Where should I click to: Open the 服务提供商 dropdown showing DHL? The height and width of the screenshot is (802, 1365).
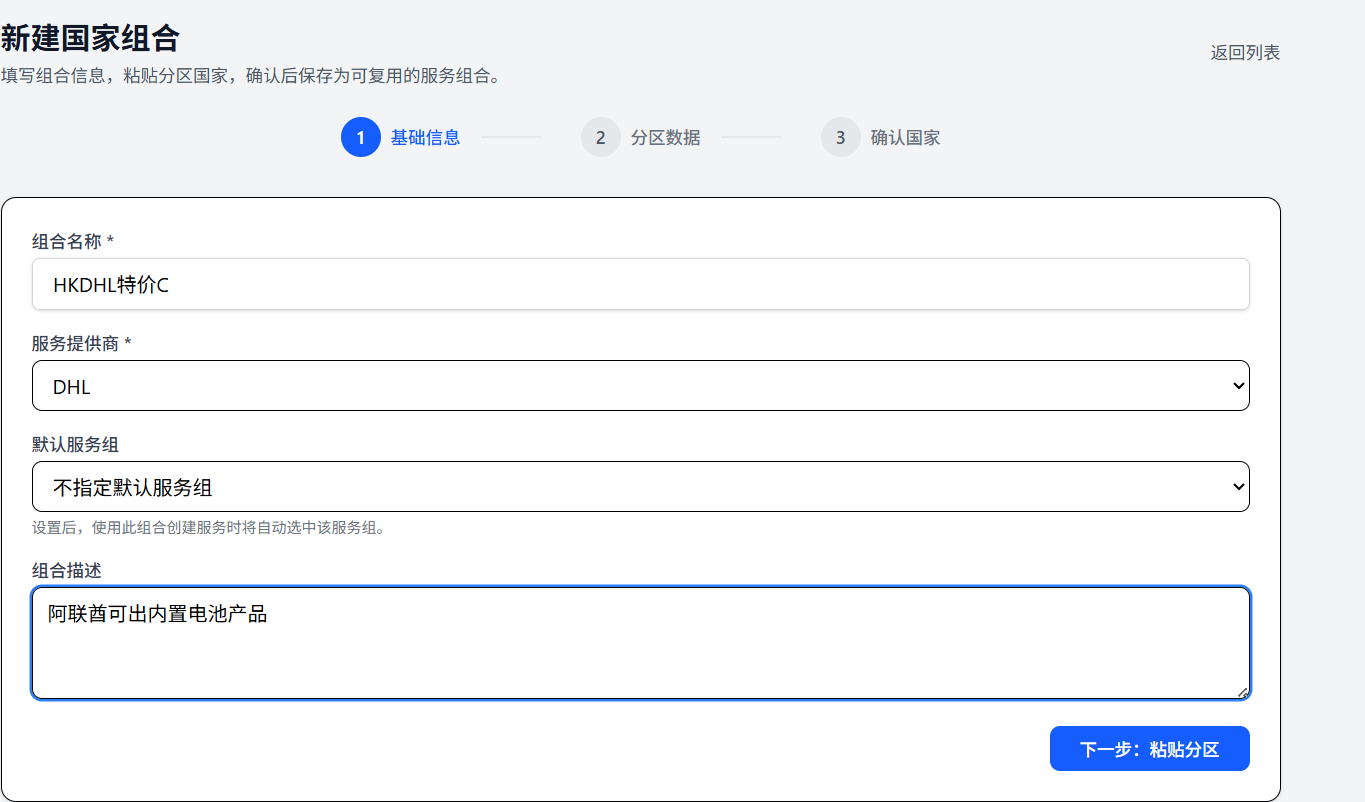tap(640, 386)
